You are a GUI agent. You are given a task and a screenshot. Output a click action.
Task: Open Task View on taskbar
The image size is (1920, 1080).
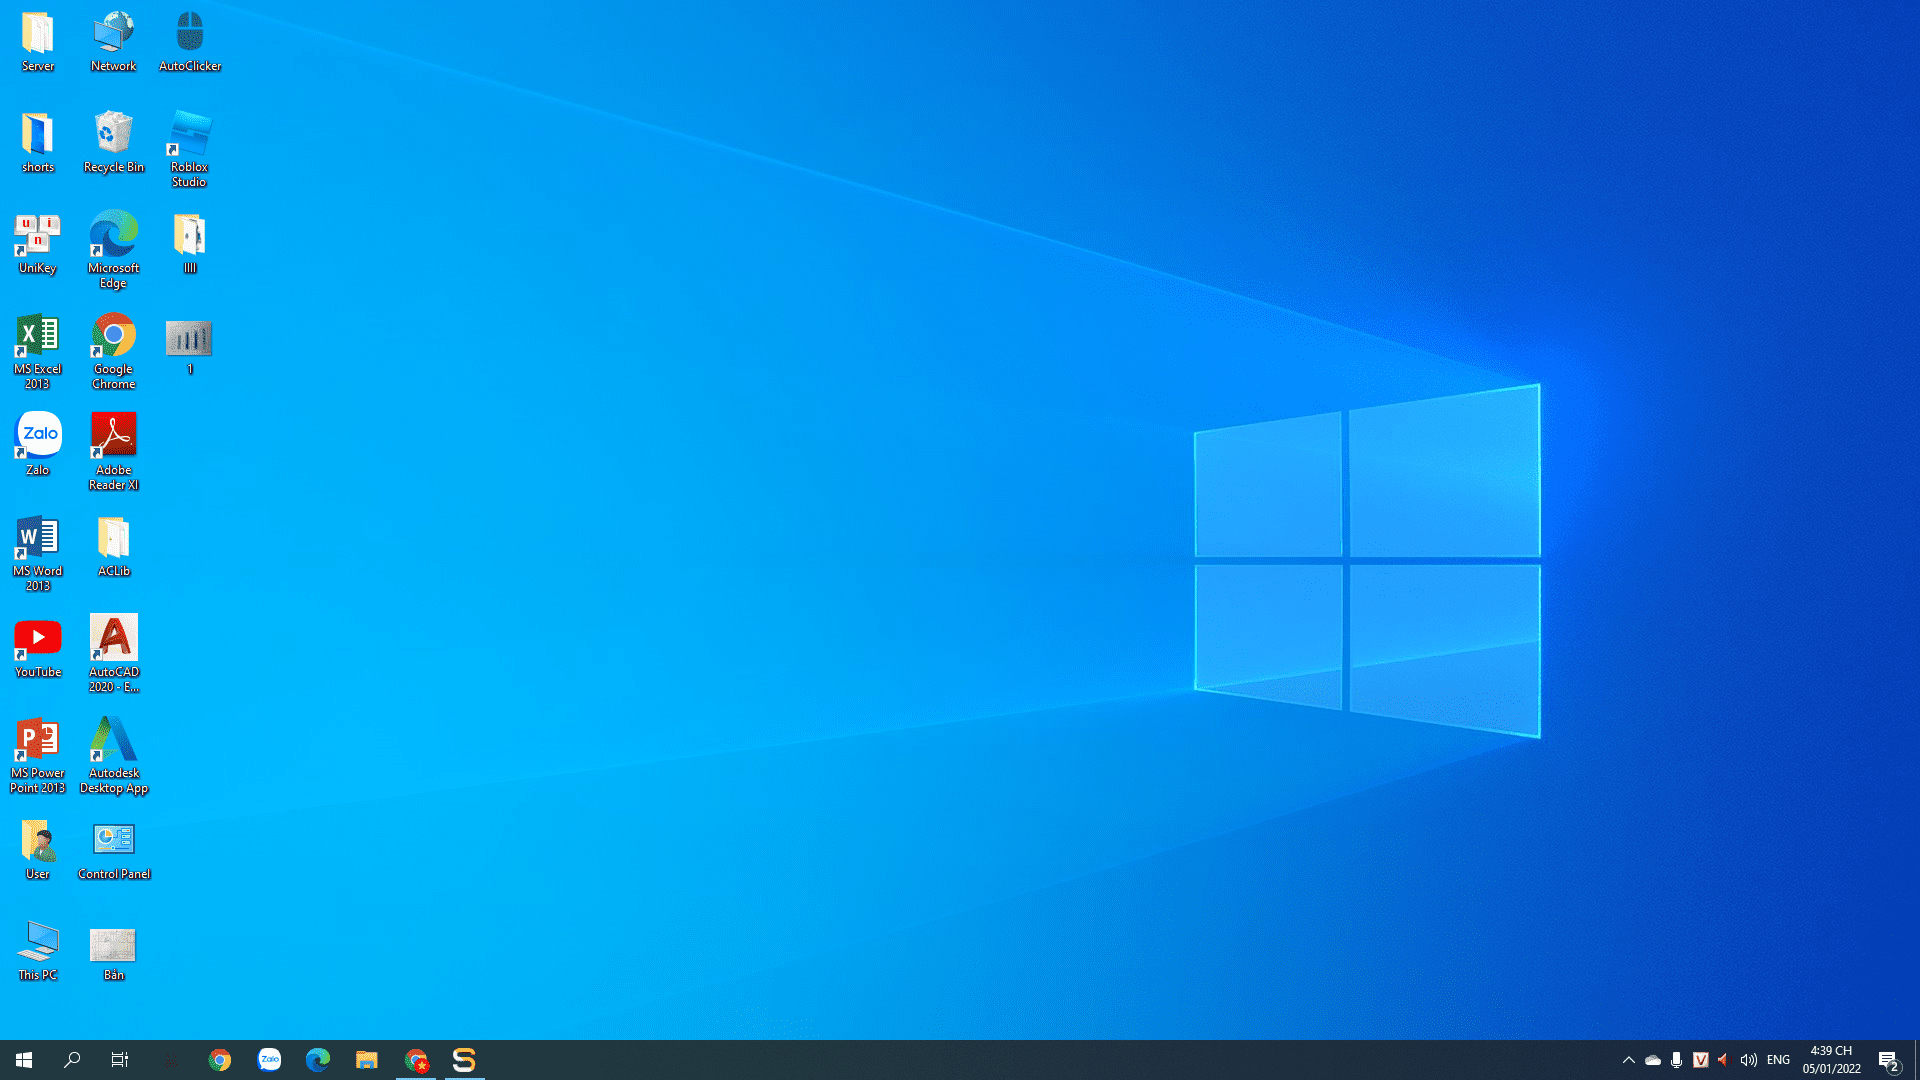pyautogui.click(x=120, y=1060)
